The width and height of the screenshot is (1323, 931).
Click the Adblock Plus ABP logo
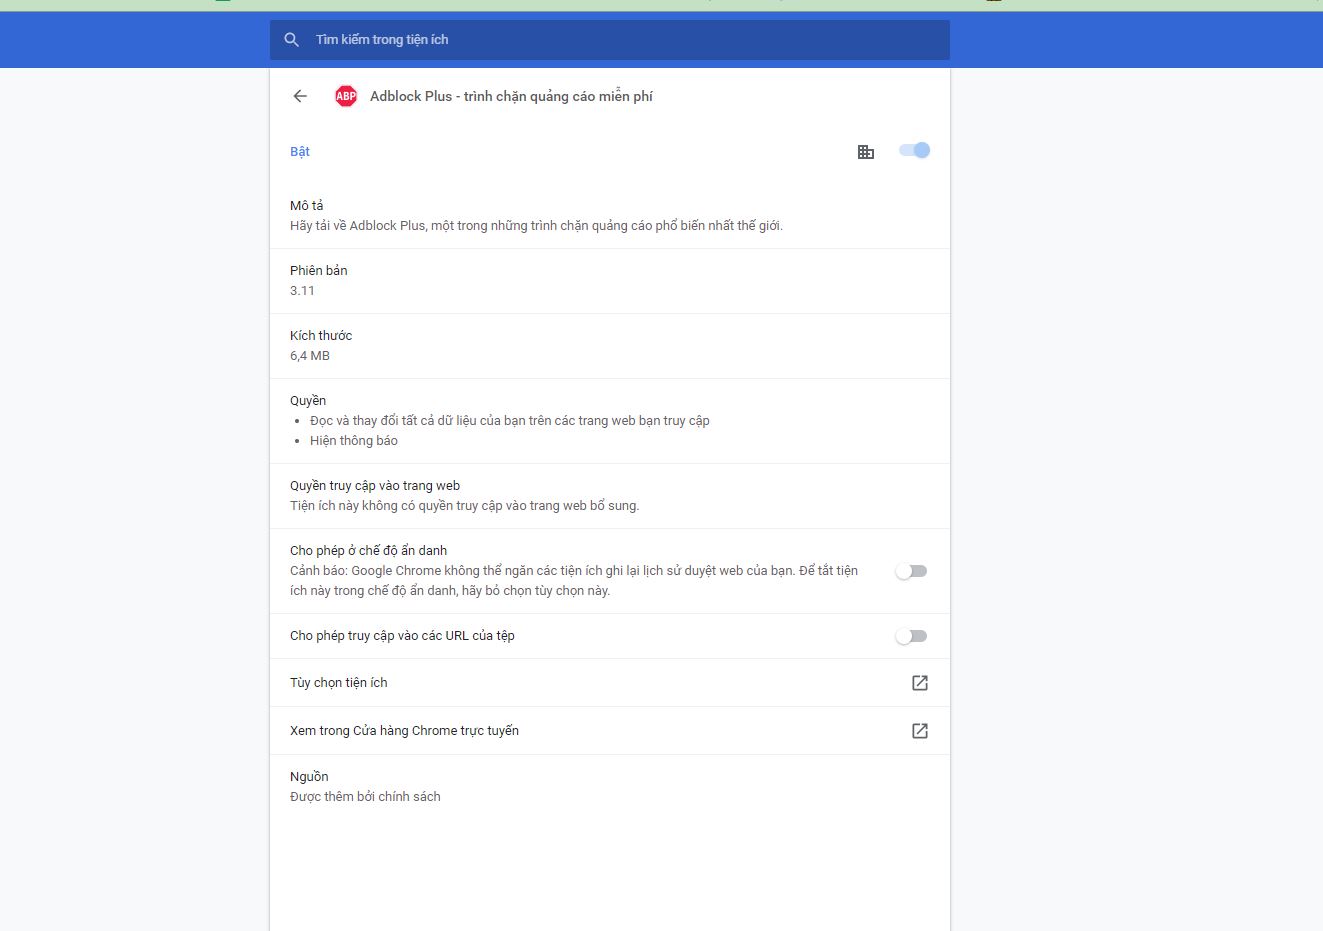(346, 96)
